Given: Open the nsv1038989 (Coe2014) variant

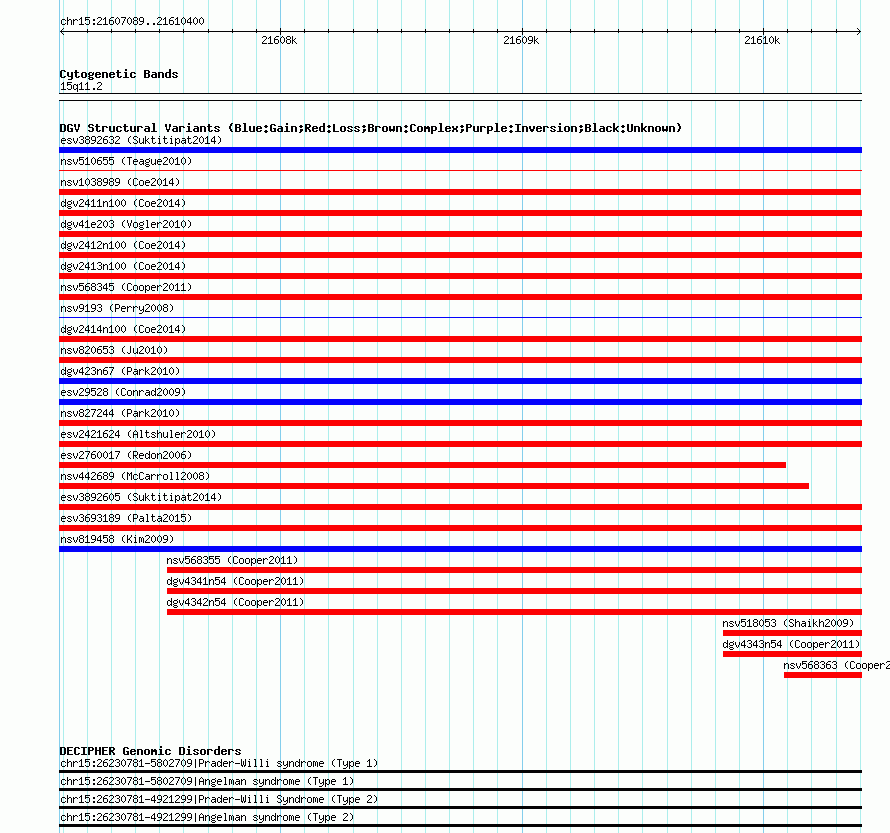Looking at the screenshot, I should click(120, 182).
